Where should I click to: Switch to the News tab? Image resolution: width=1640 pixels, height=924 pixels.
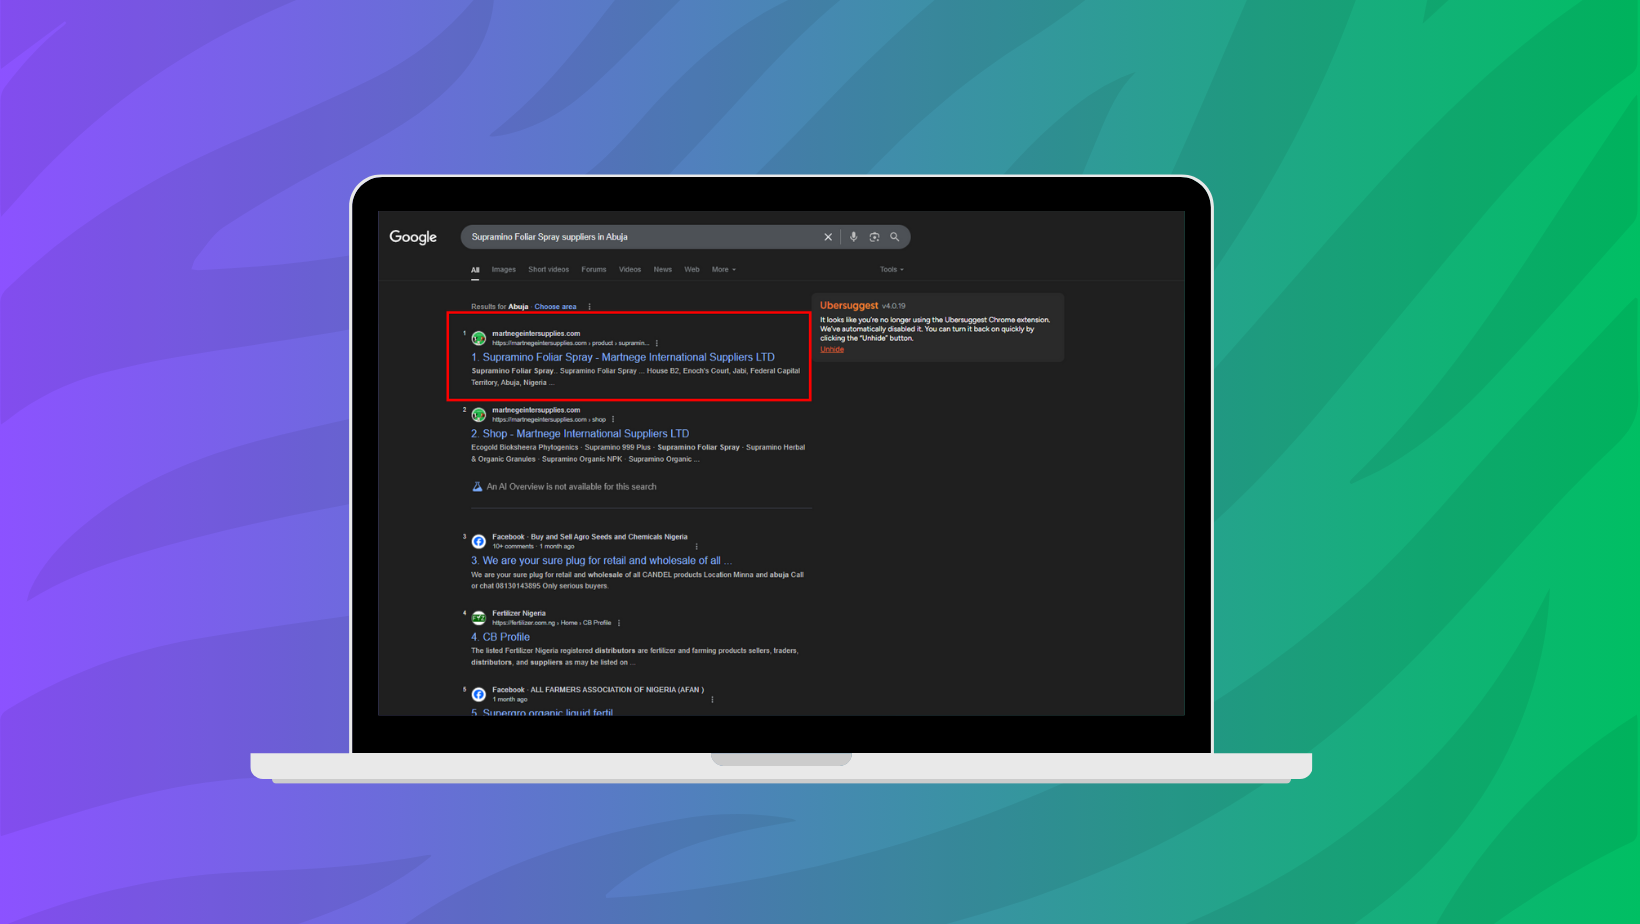pyautogui.click(x=663, y=269)
